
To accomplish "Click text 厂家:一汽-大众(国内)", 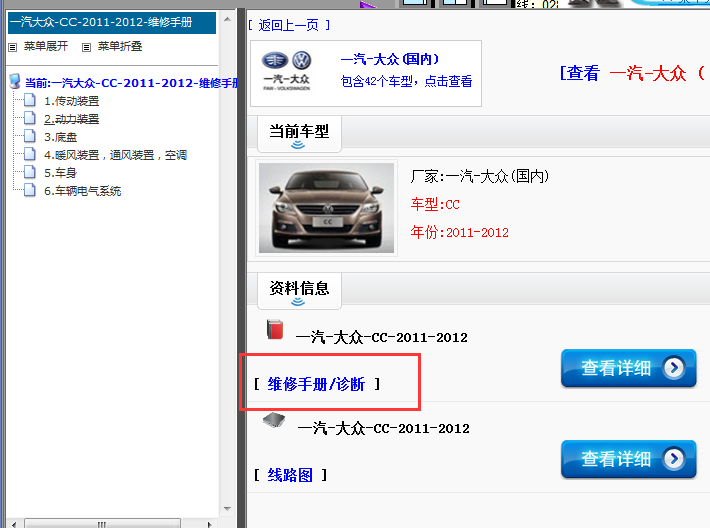I will point(480,176).
